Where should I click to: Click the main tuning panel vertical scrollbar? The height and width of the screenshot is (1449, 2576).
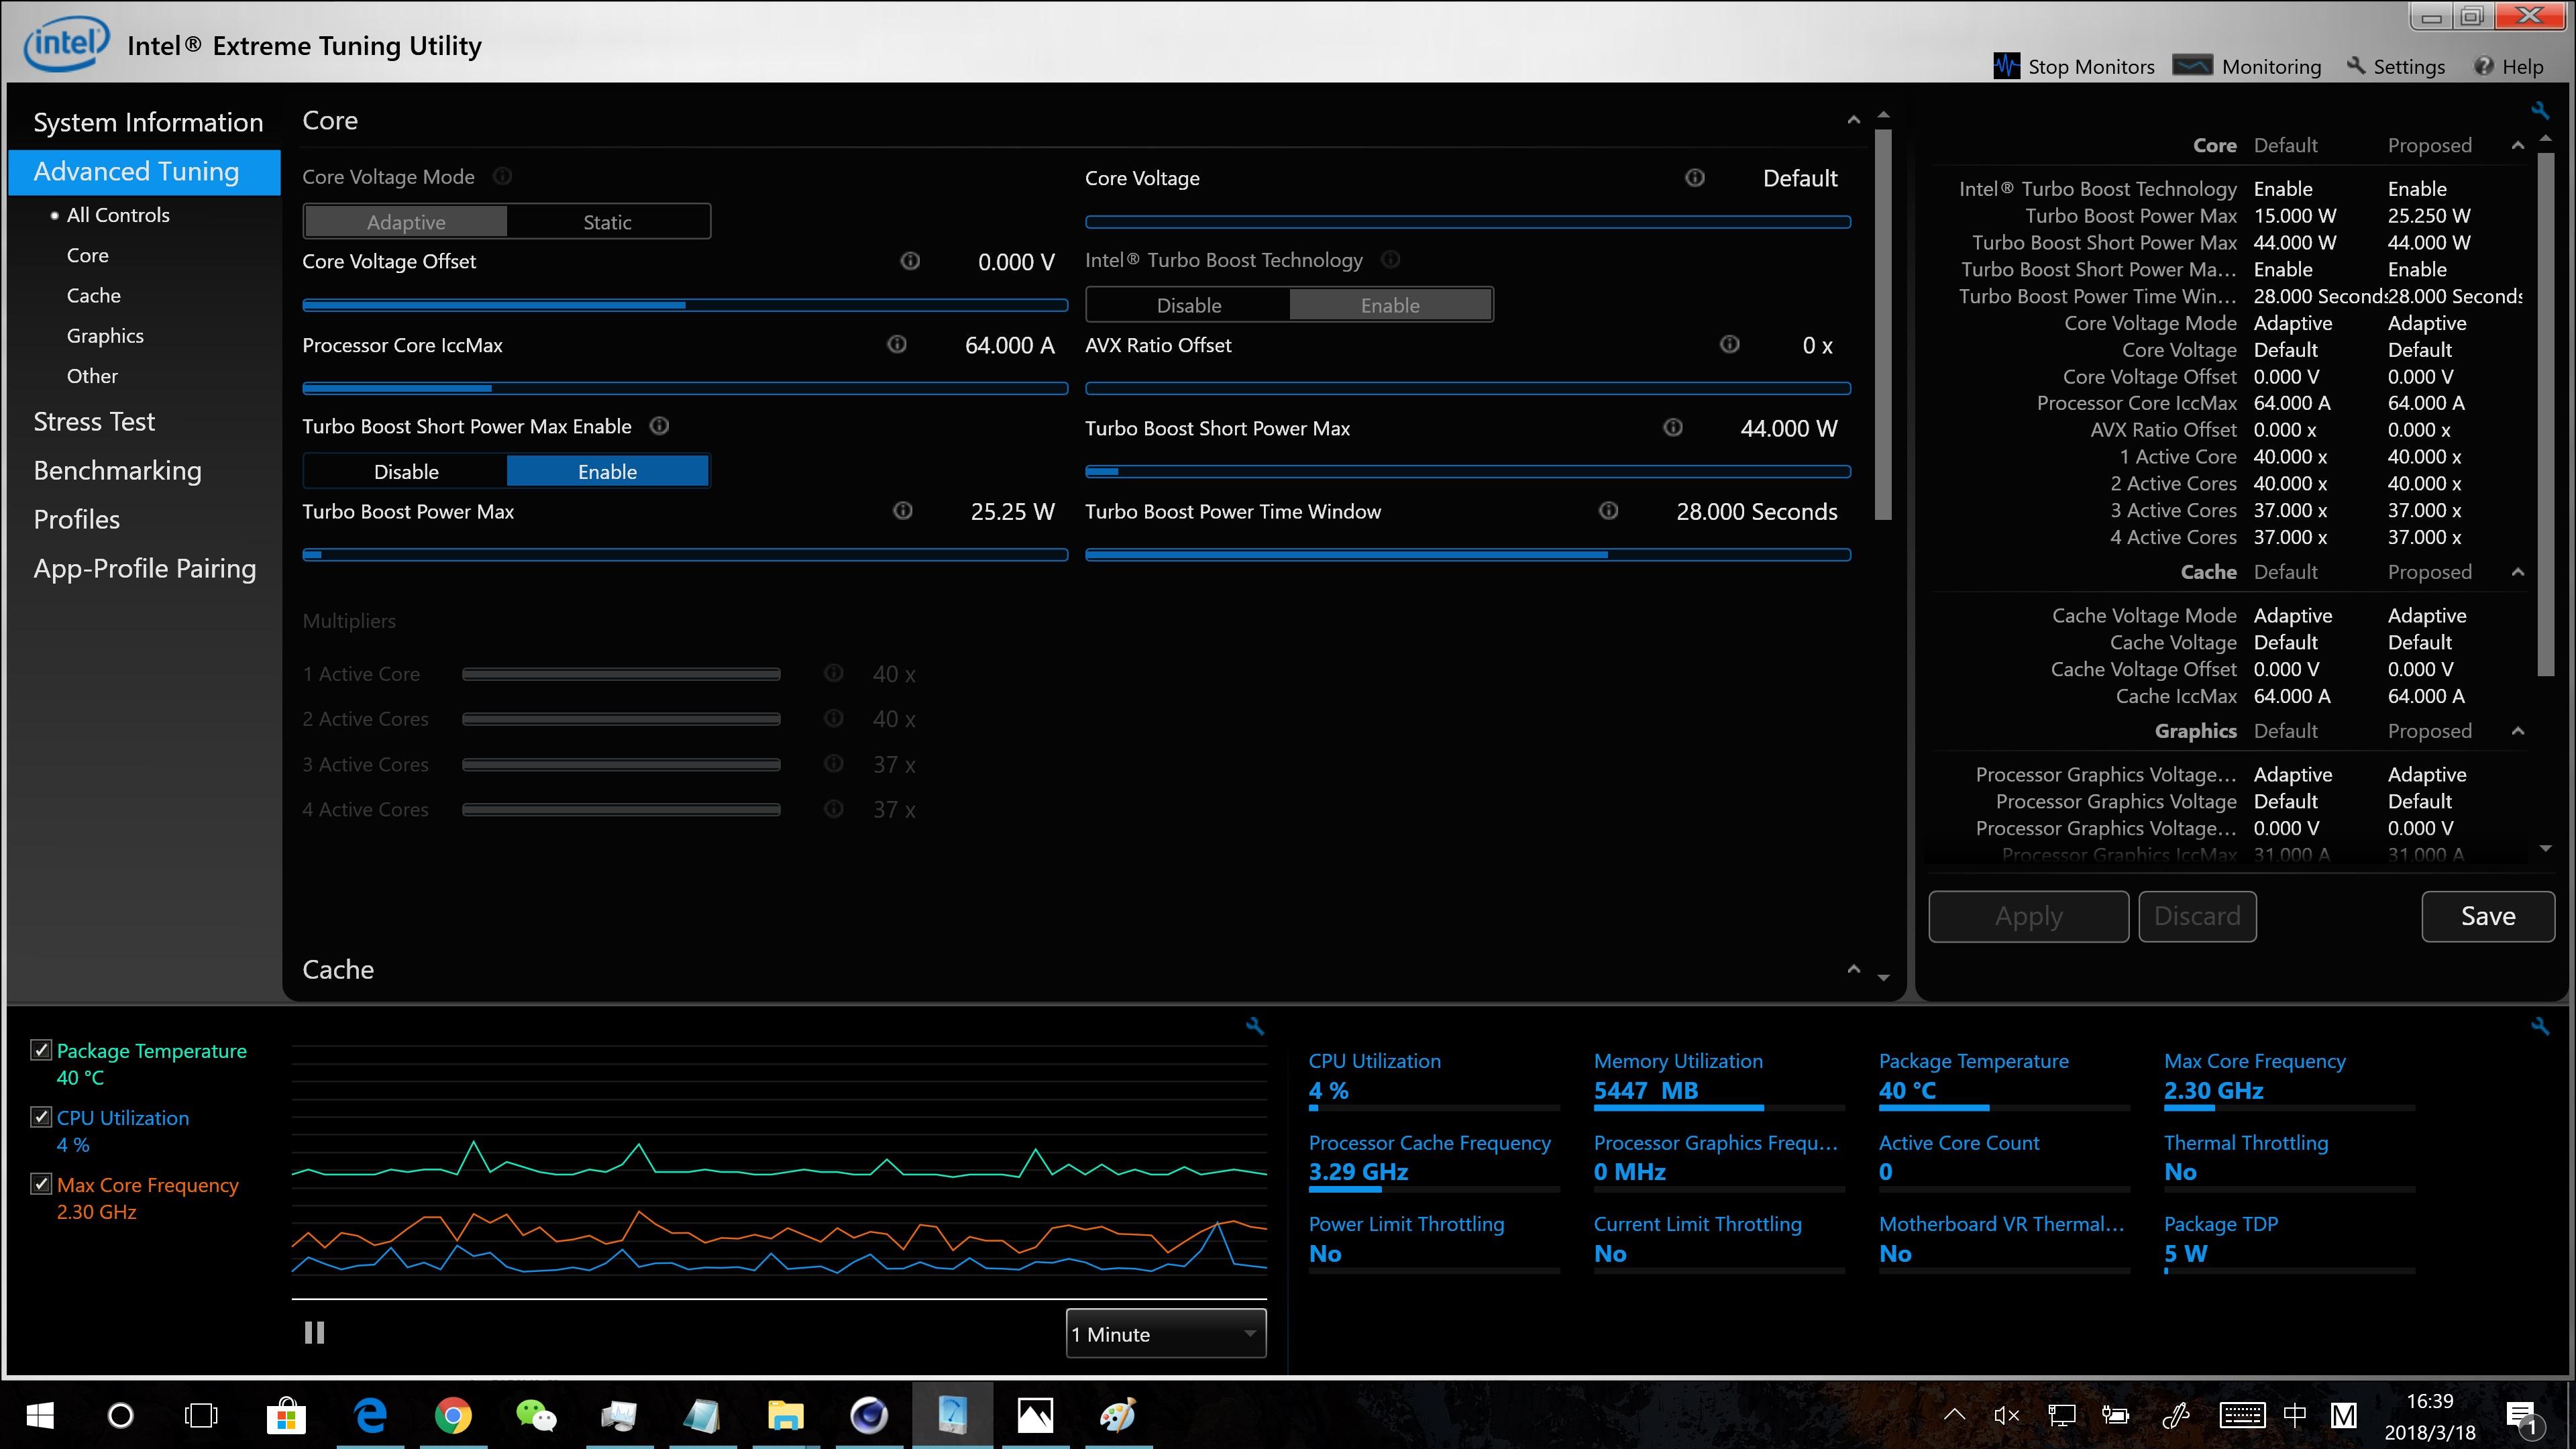(x=1883, y=325)
